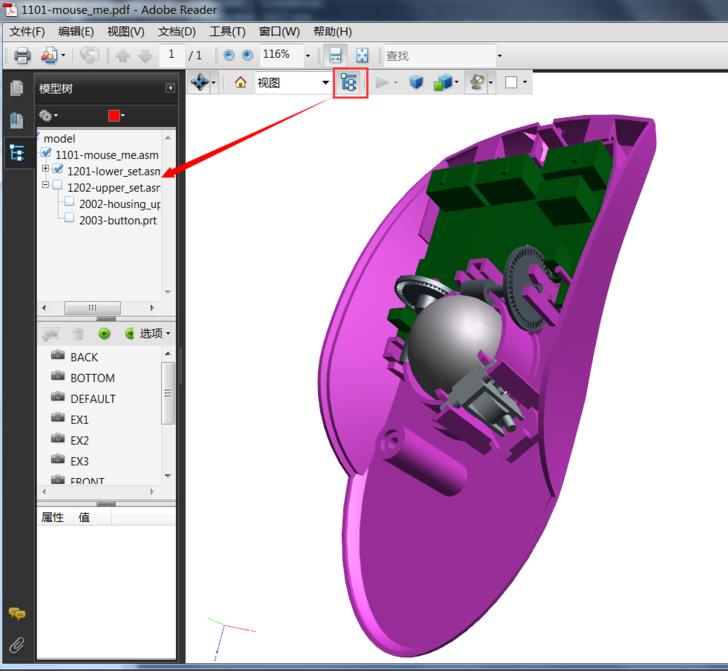Open the 视图 views dropdown
Viewport: 728px width, 671px height.
[x=326, y=83]
